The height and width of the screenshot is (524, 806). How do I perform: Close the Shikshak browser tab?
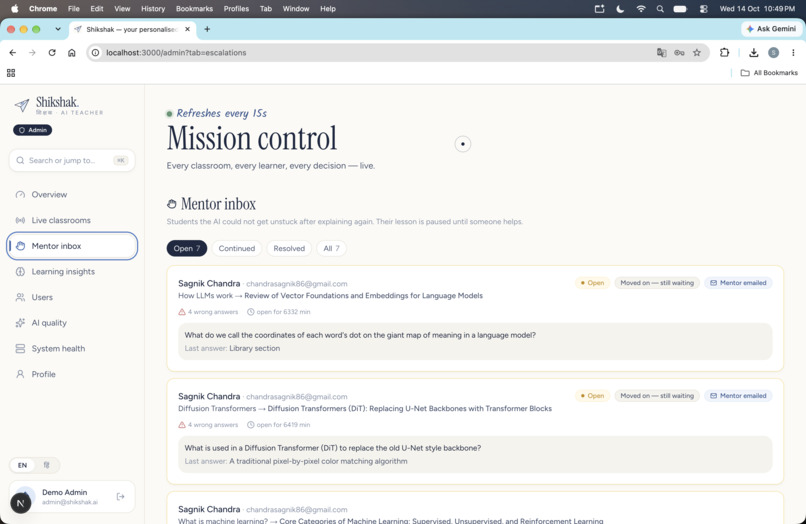point(188,29)
